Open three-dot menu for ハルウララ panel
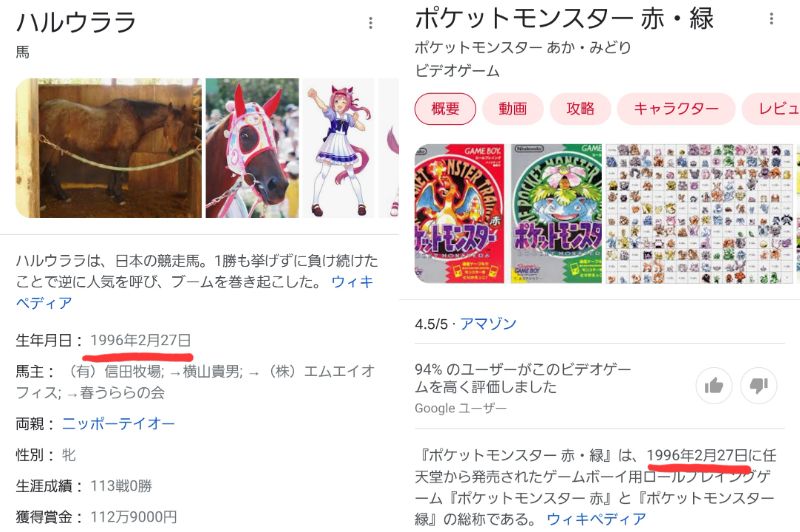This screenshot has width=800, height=532. [x=371, y=23]
